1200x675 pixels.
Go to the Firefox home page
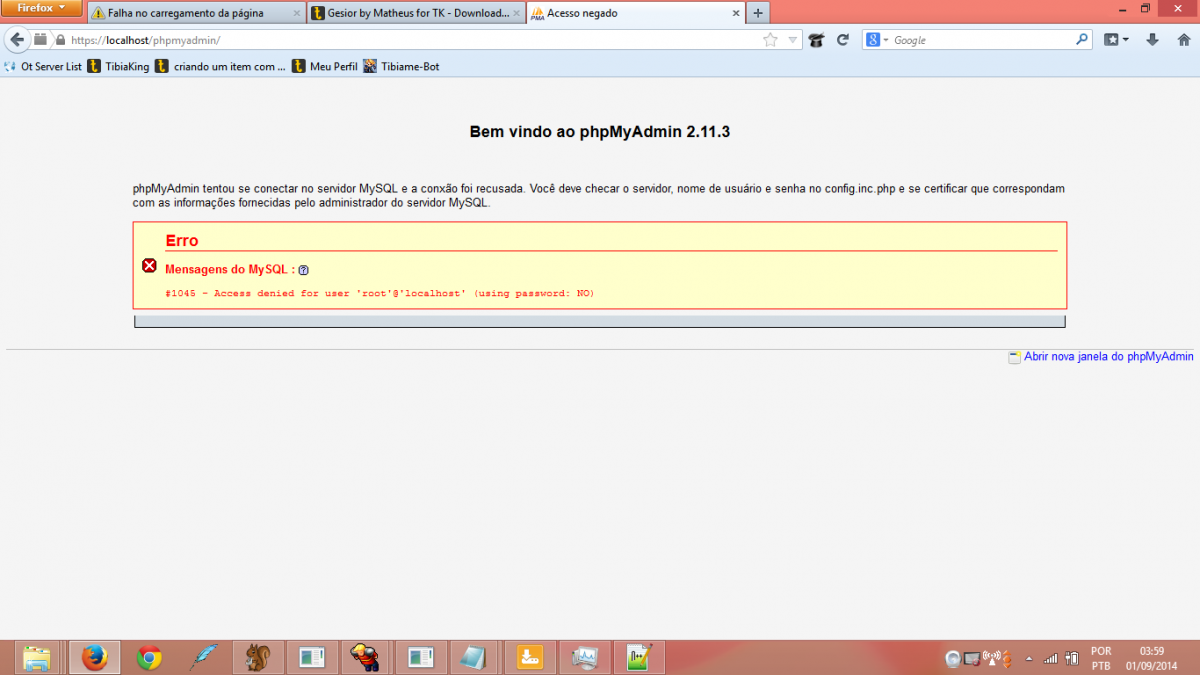tap(1182, 40)
